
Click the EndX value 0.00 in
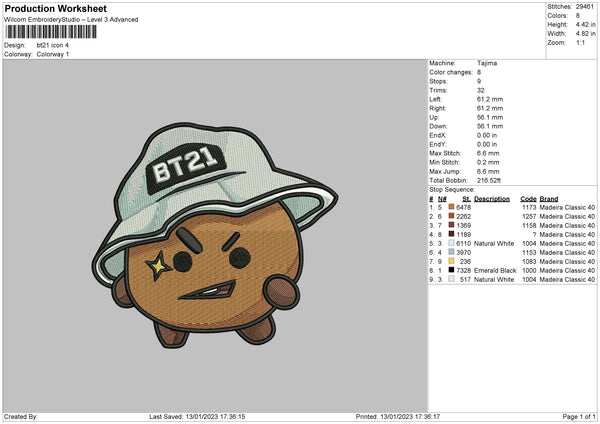coord(487,135)
